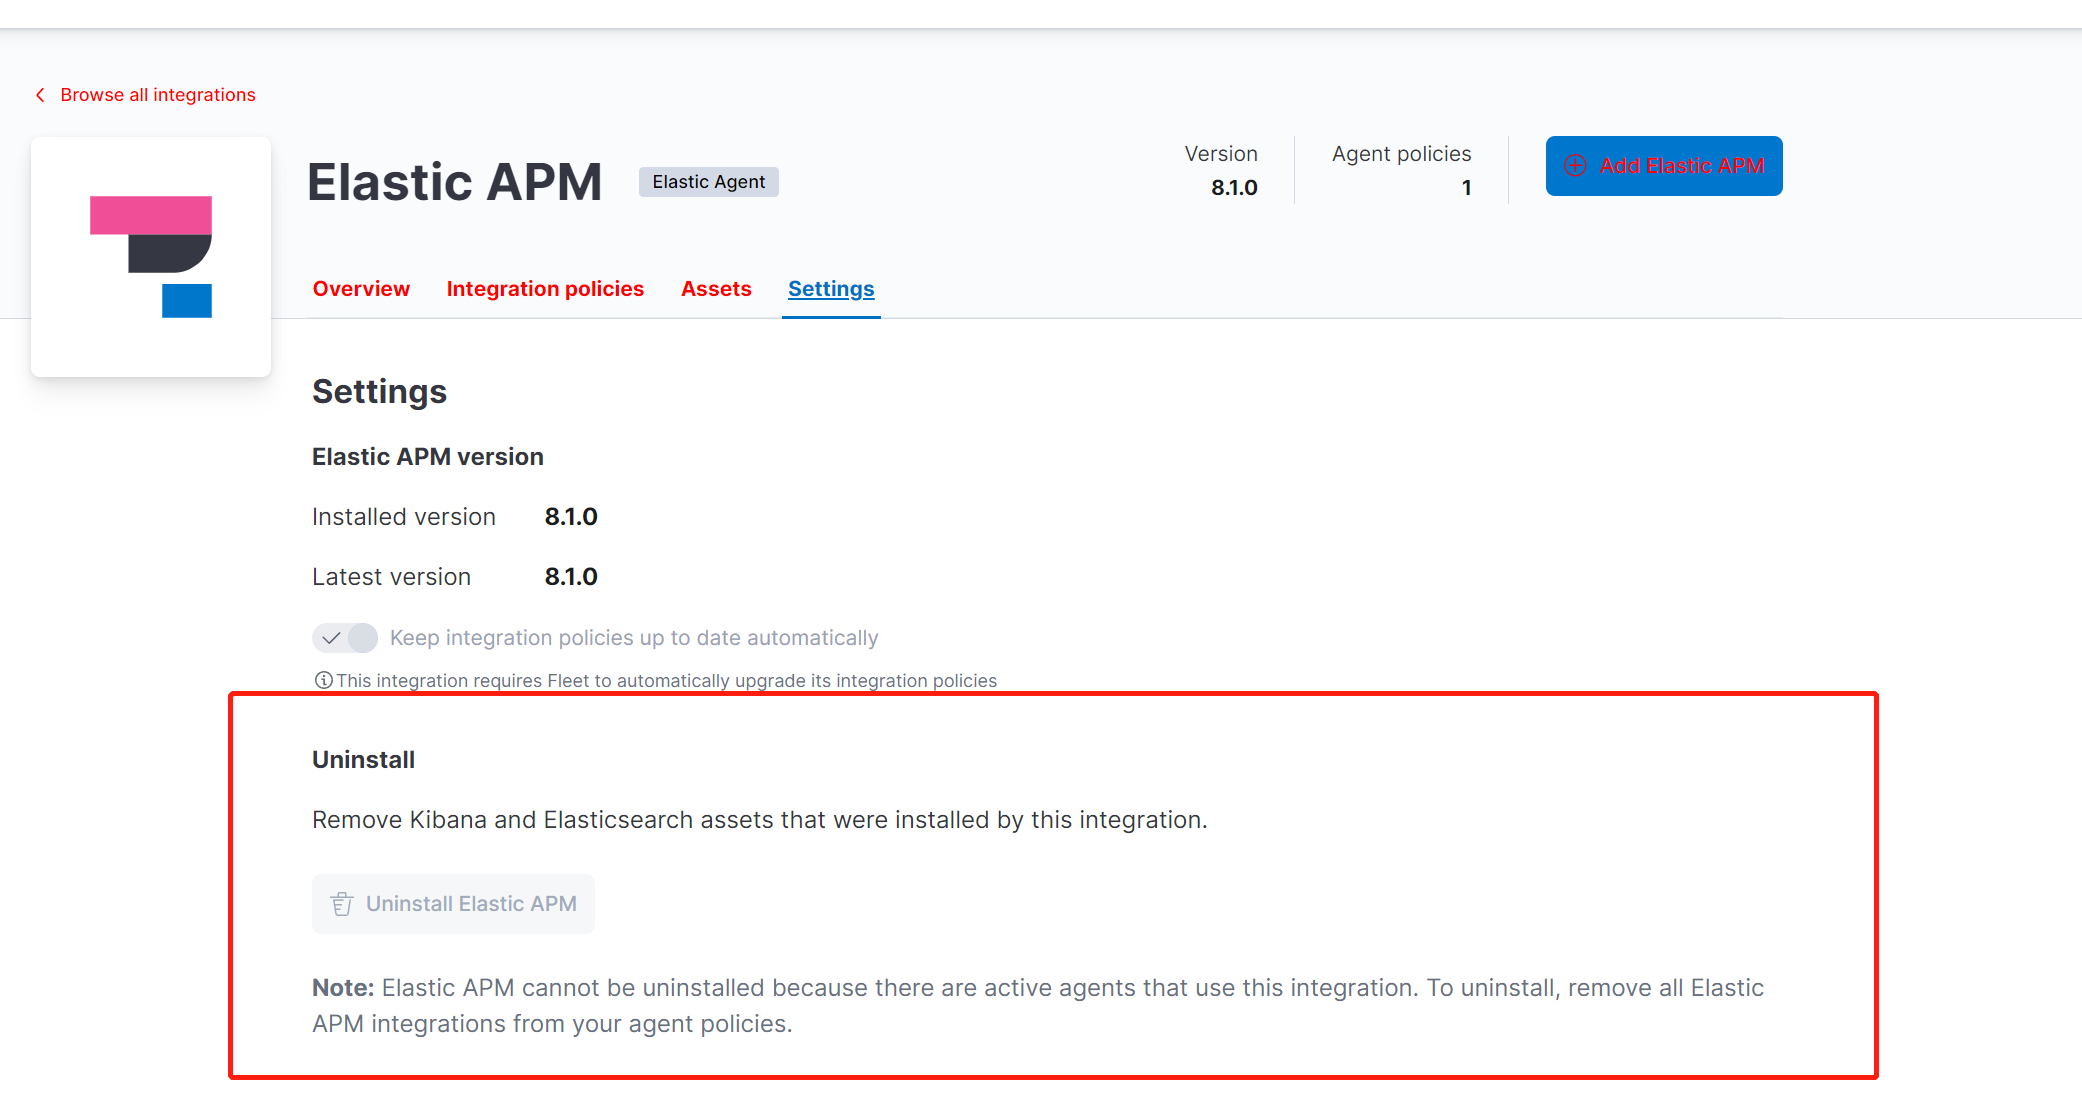Click the Latest version 8.1.0 value

coord(571,577)
